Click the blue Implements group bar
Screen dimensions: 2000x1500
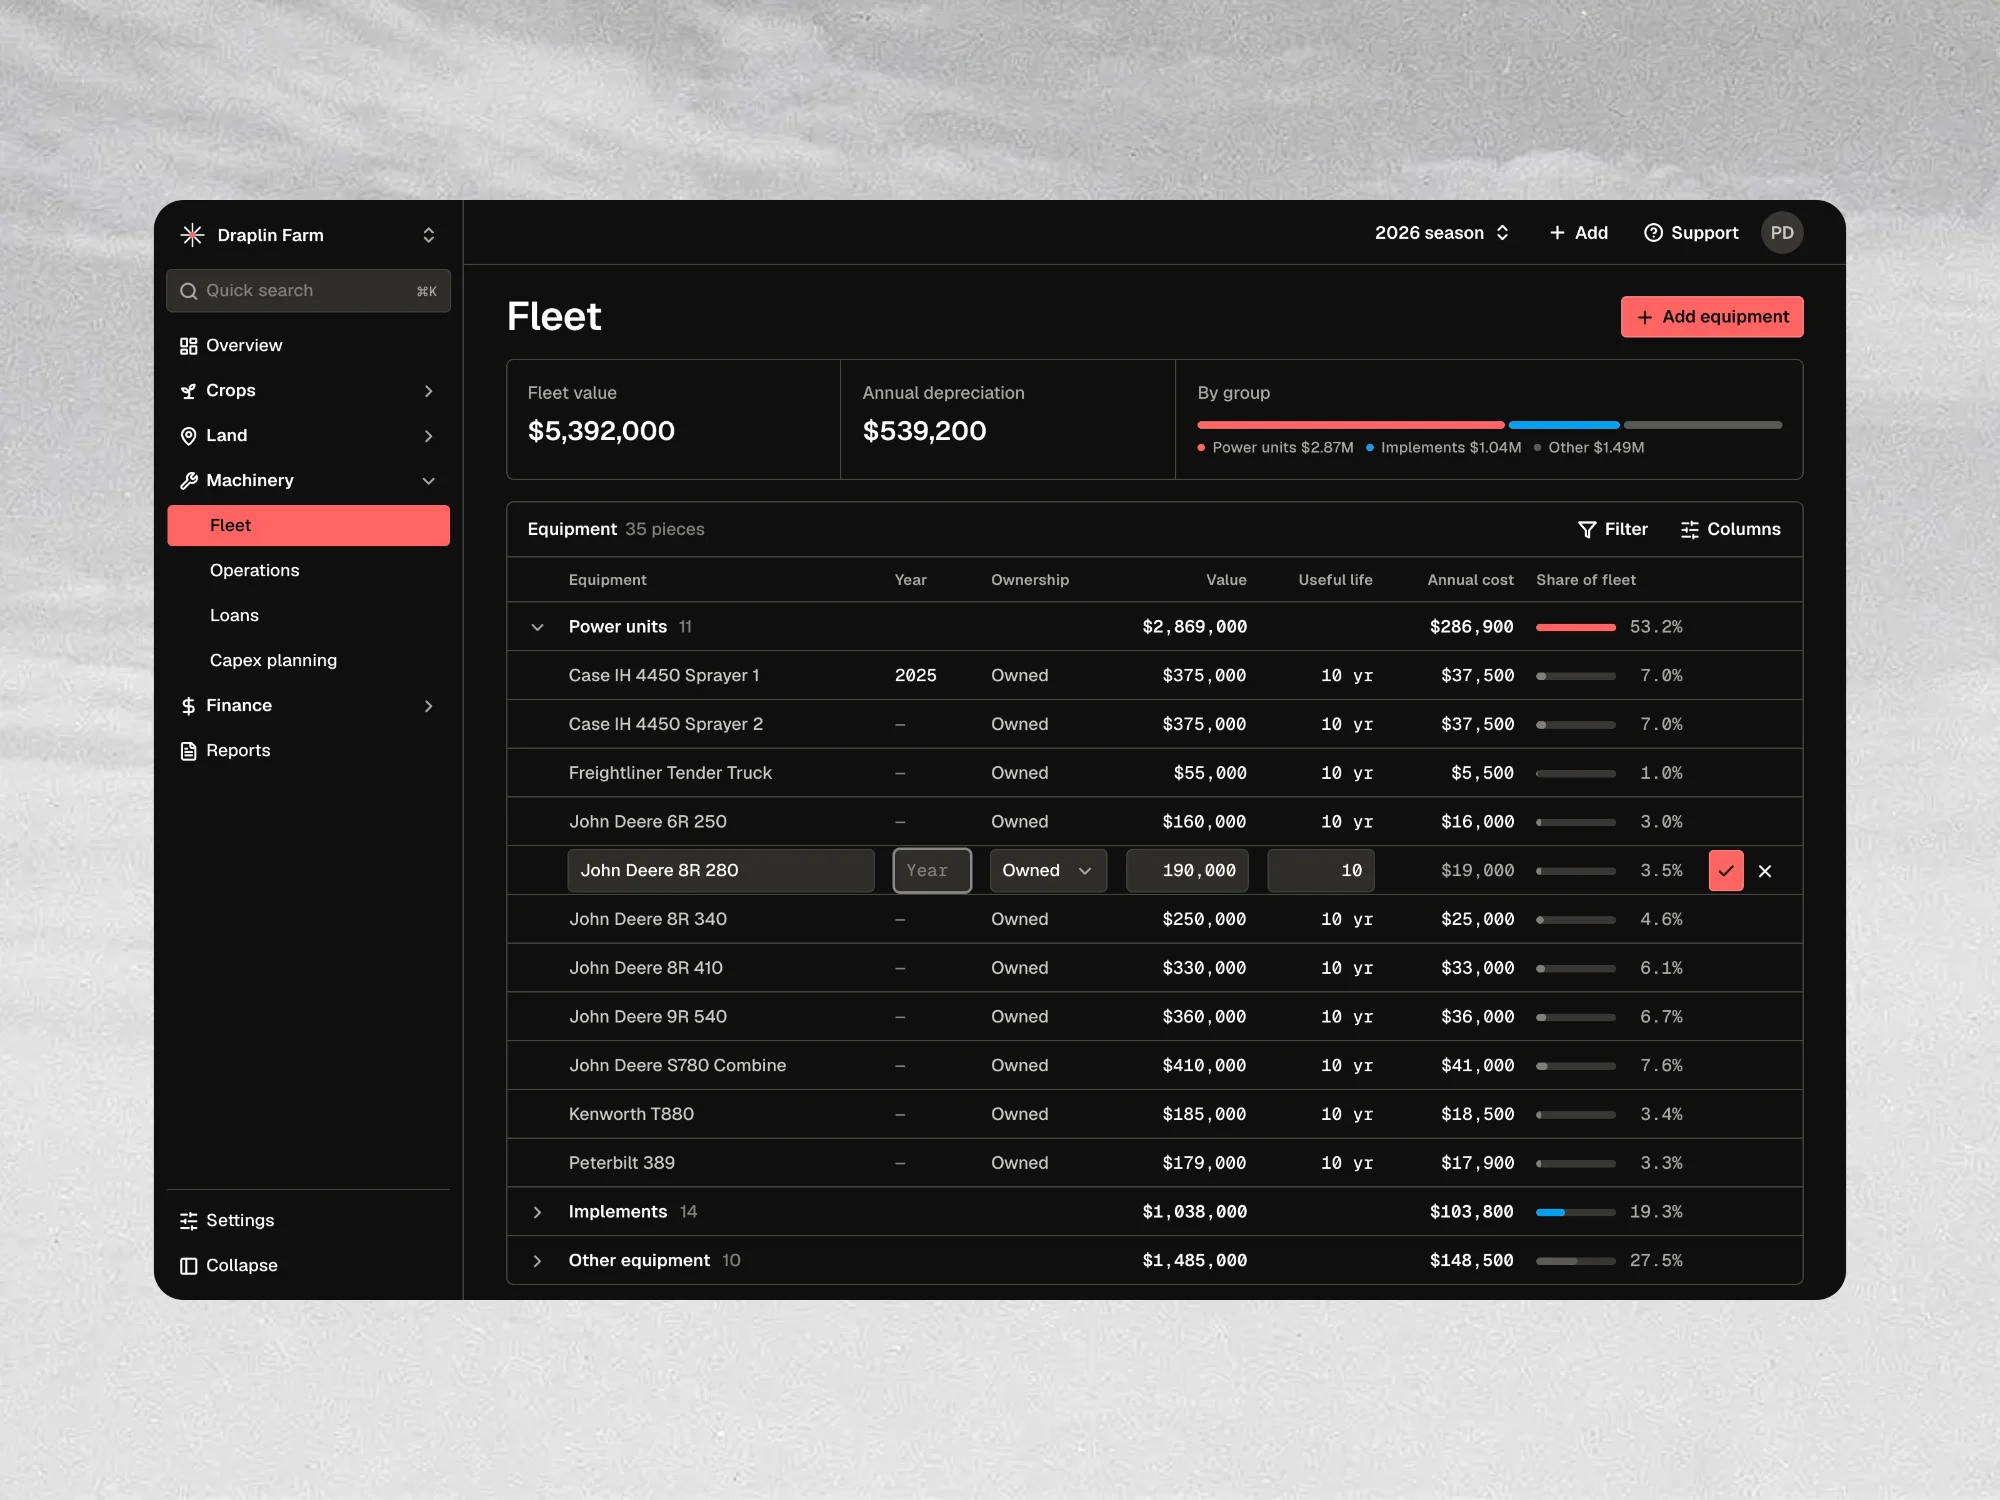[x=1564, y=425]
